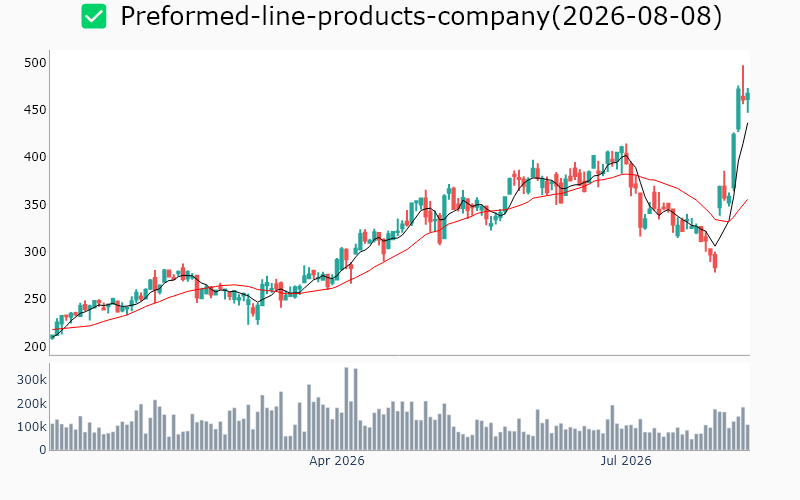800x500 pixels.
Task: Click the green checkmark icon beside title
Action: 94,16
